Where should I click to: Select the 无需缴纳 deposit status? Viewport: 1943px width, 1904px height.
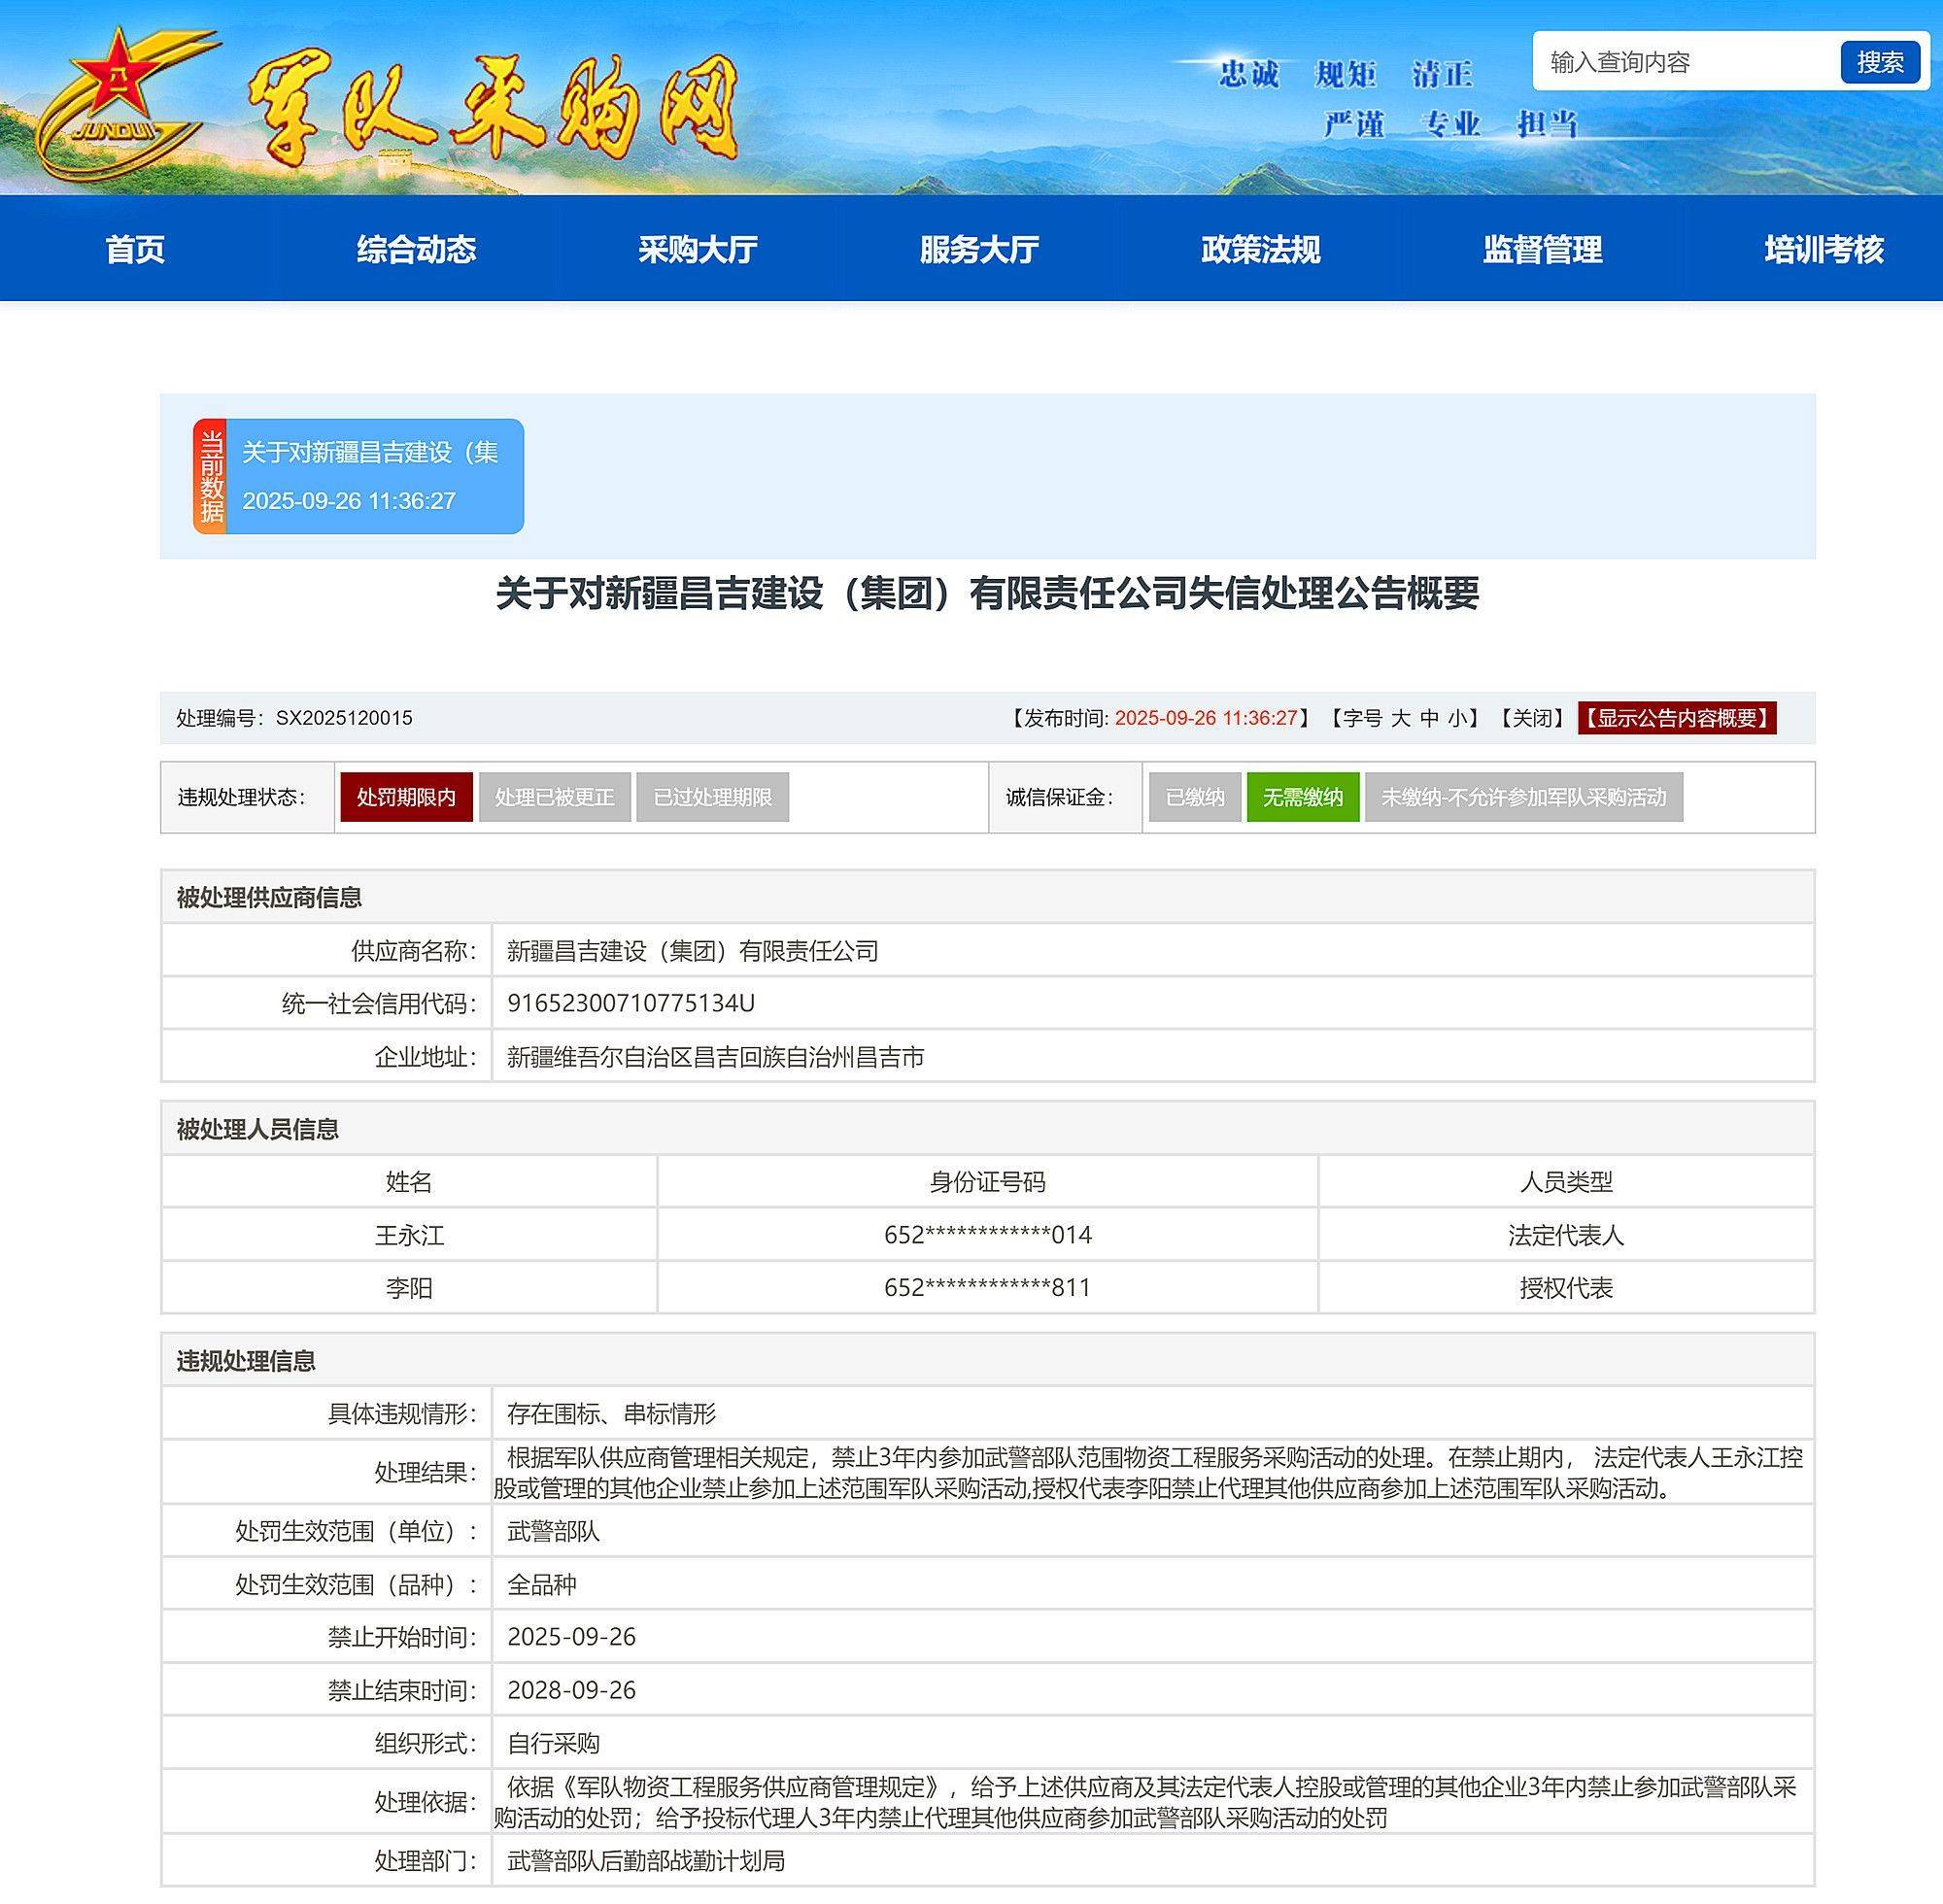point(1304,797)
